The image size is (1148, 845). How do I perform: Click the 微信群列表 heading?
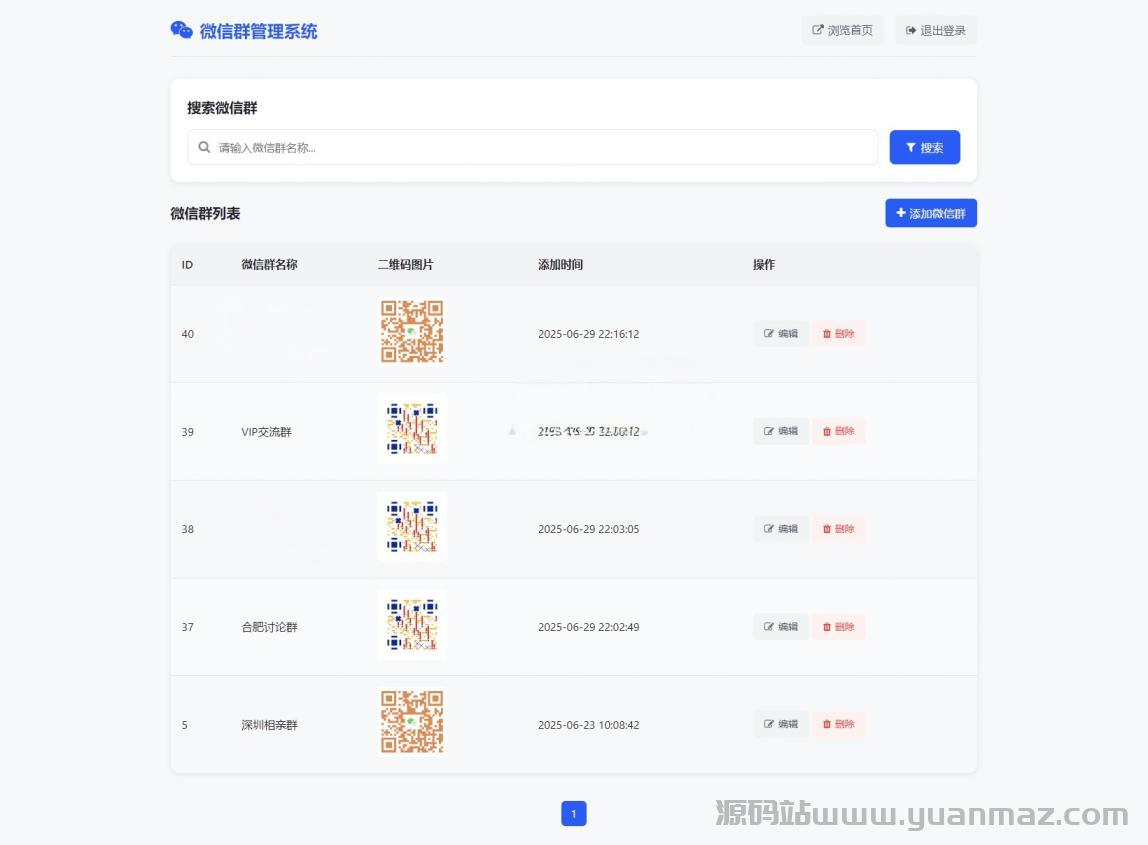[205, 213]
